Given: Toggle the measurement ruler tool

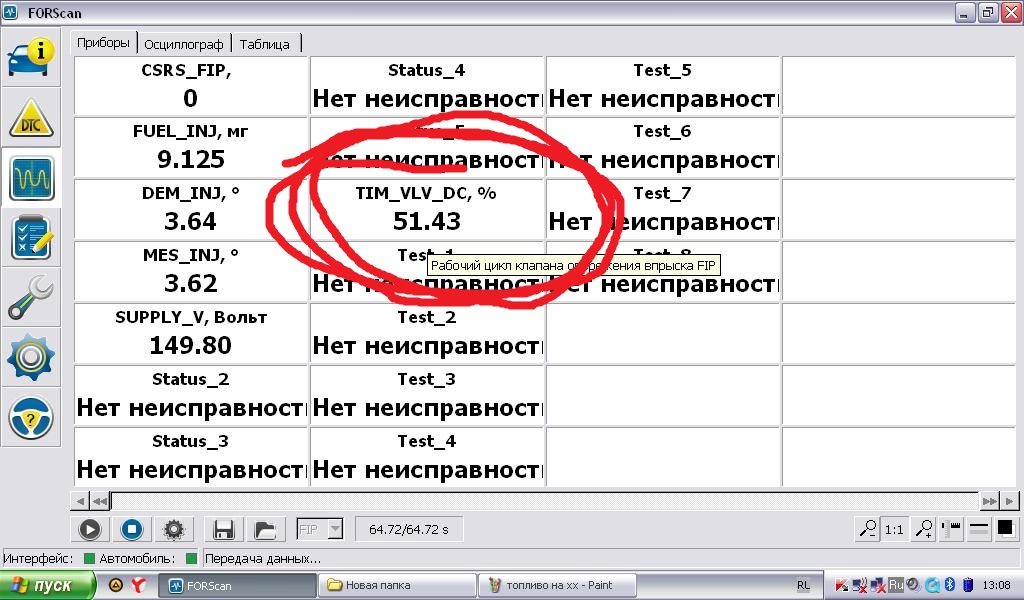Looking at the screenshot, I should pos(950,528).
